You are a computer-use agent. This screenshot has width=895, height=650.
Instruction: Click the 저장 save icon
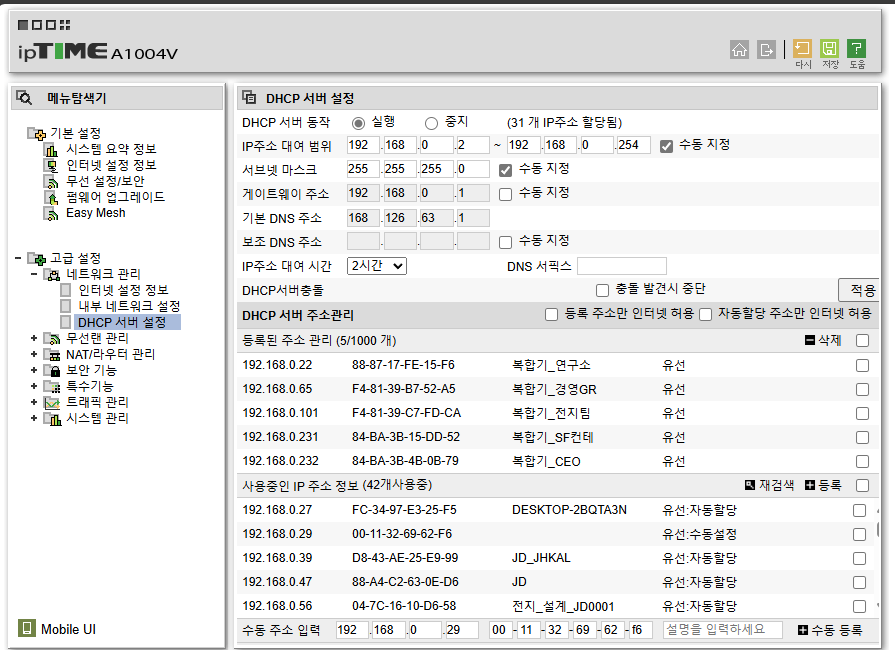click(829, 49)
